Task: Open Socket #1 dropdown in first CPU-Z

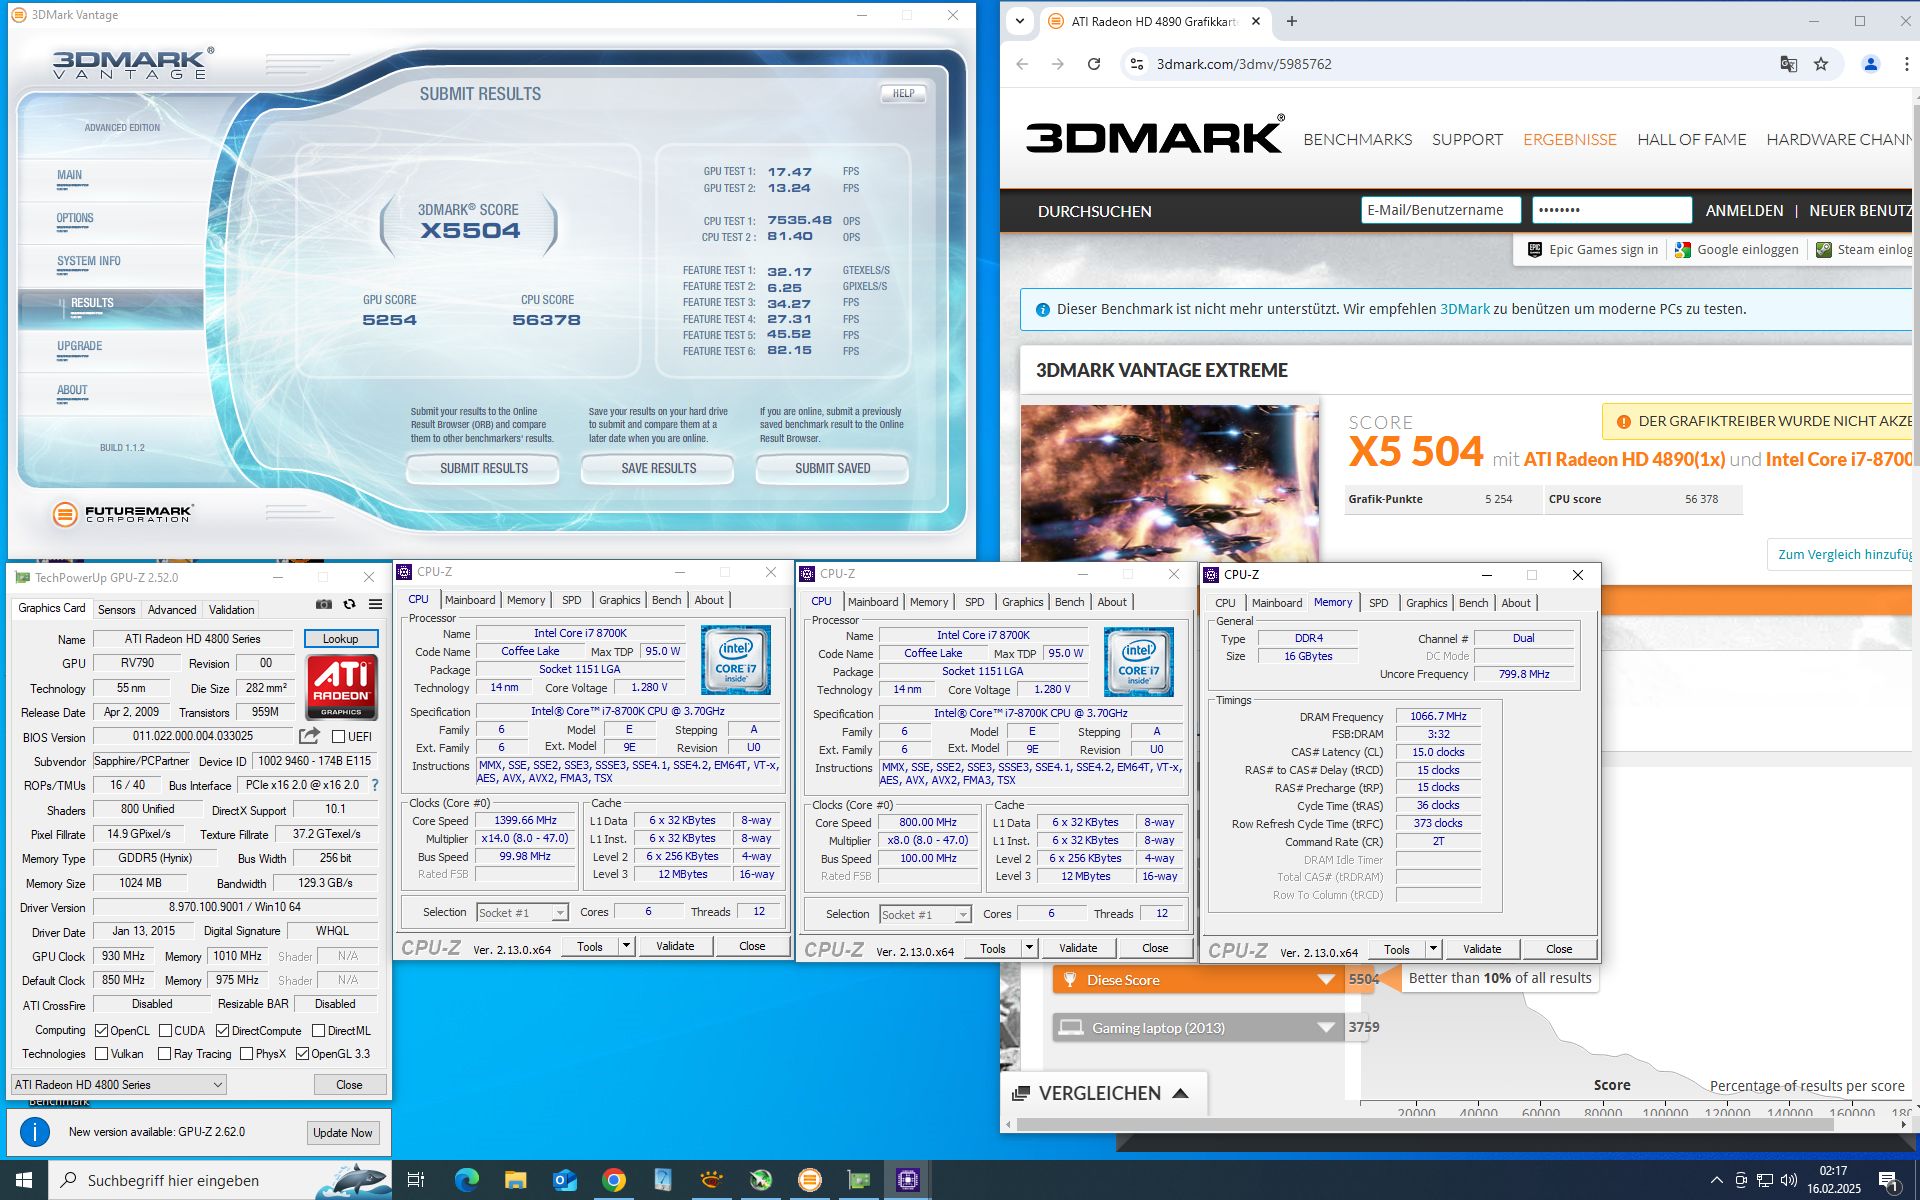Action: coord(522,912)
